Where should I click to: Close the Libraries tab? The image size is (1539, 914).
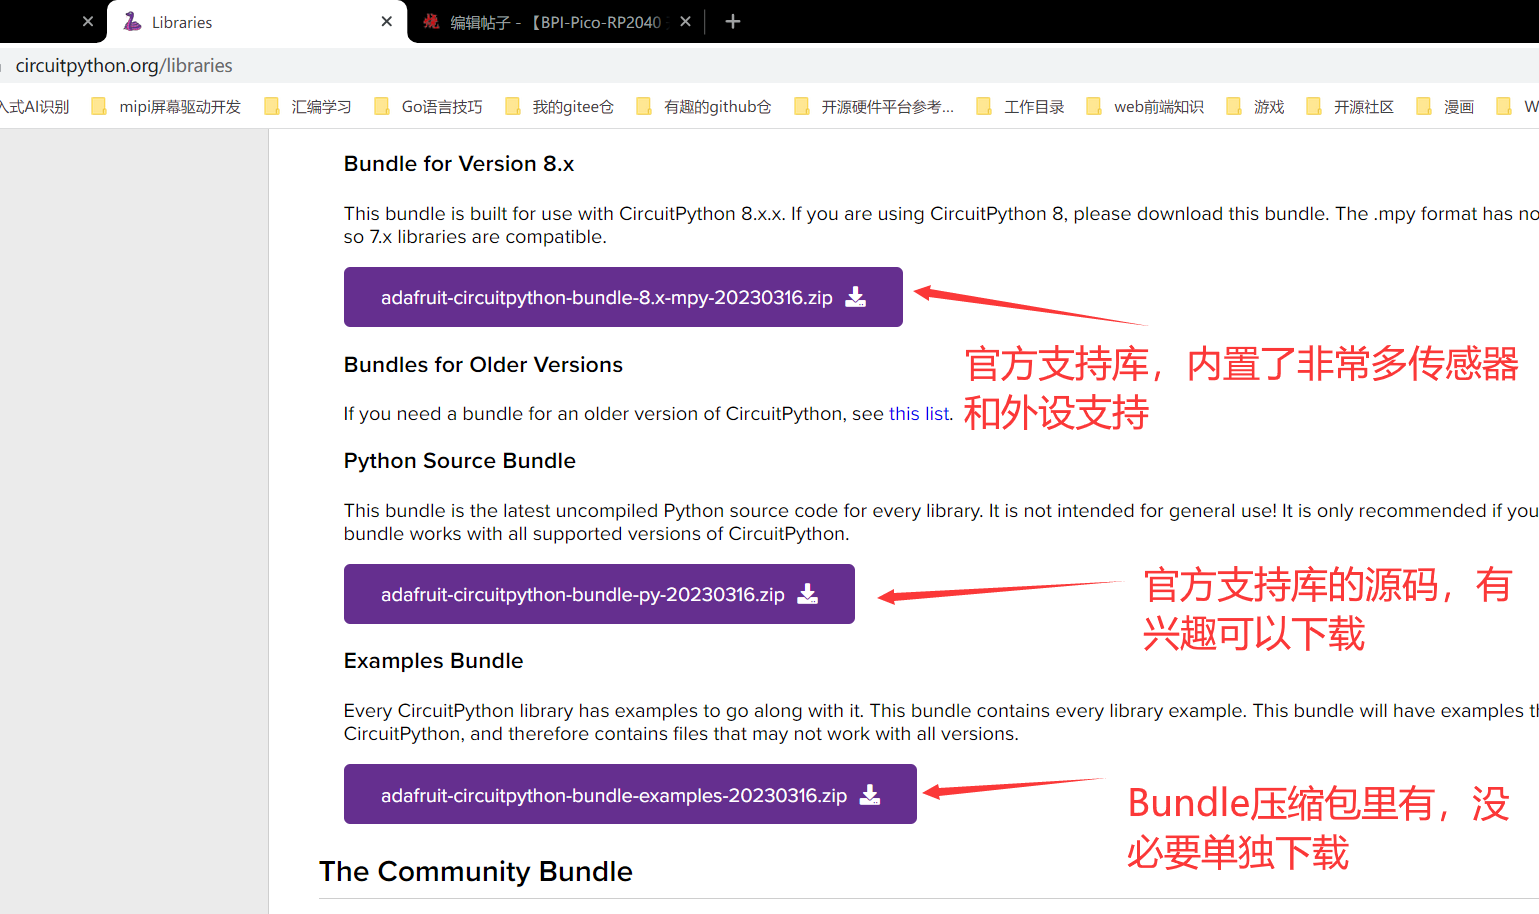tap(387, 21)
